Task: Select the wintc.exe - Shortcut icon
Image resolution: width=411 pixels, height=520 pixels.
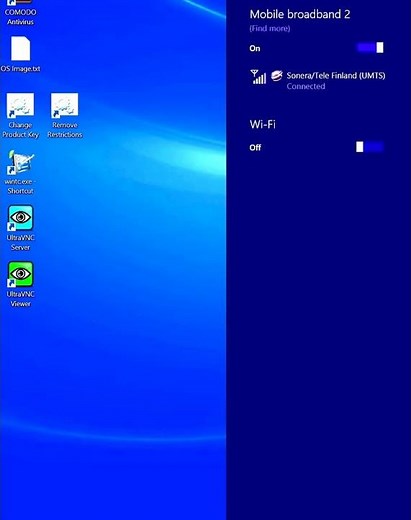Action: [x=20, y=172]
